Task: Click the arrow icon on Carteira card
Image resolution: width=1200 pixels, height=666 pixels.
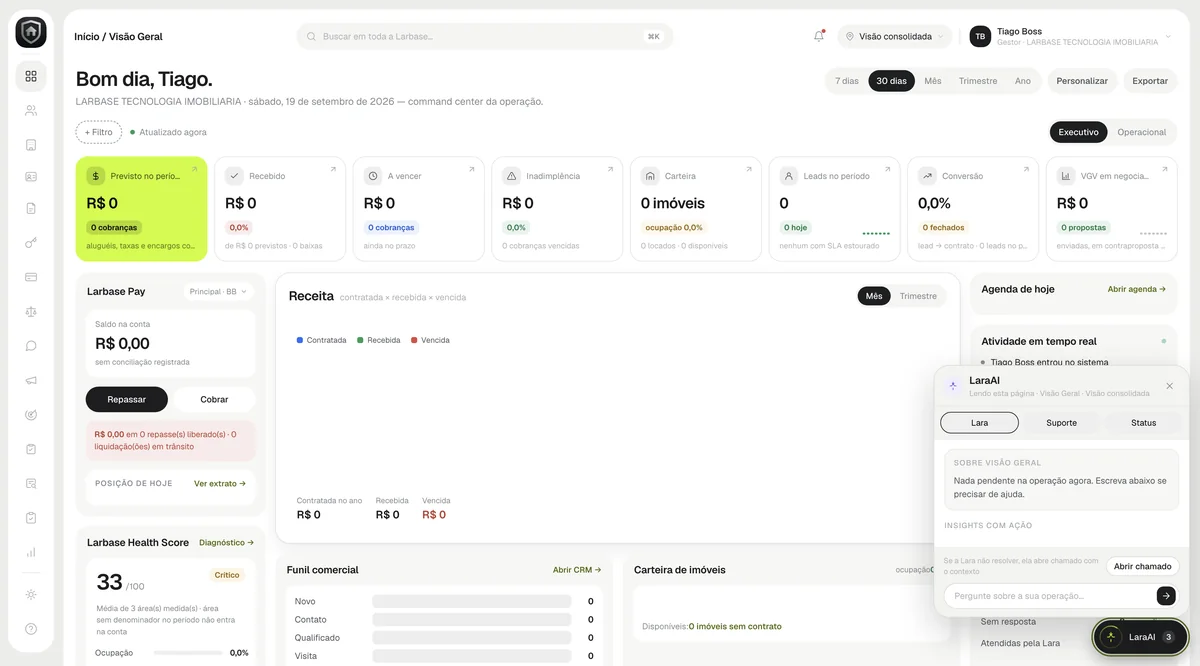Action: [749, 170]
